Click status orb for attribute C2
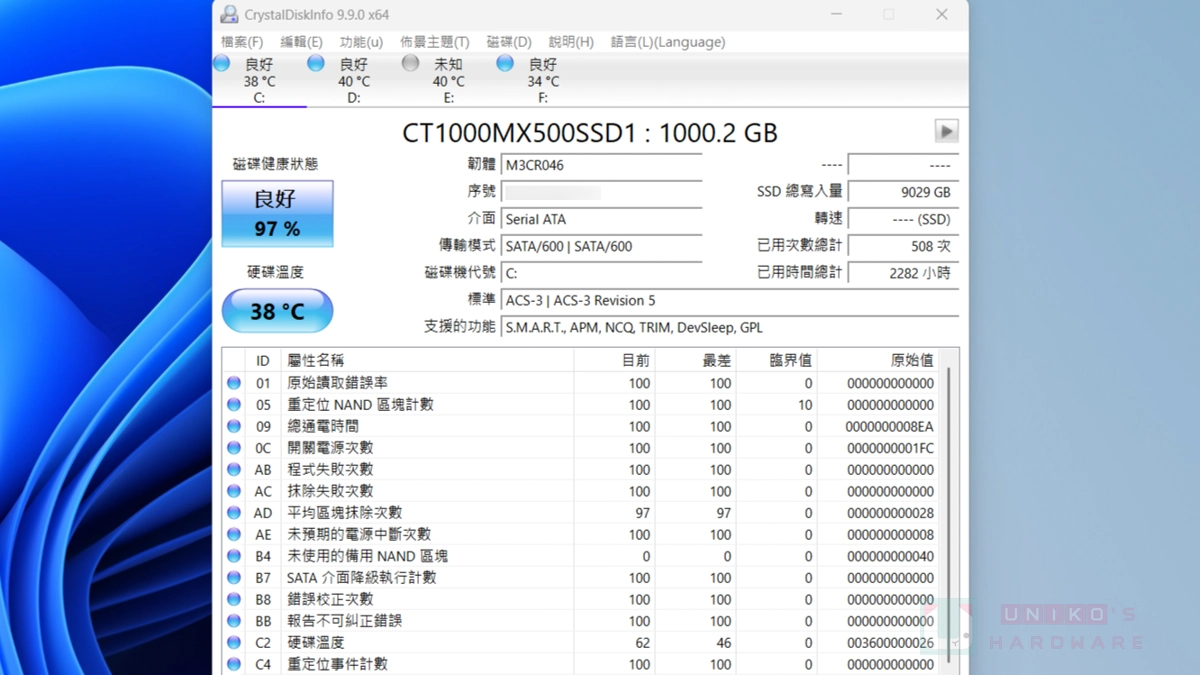The height and width of the screenshot is (675, 1200). [234, 642]
